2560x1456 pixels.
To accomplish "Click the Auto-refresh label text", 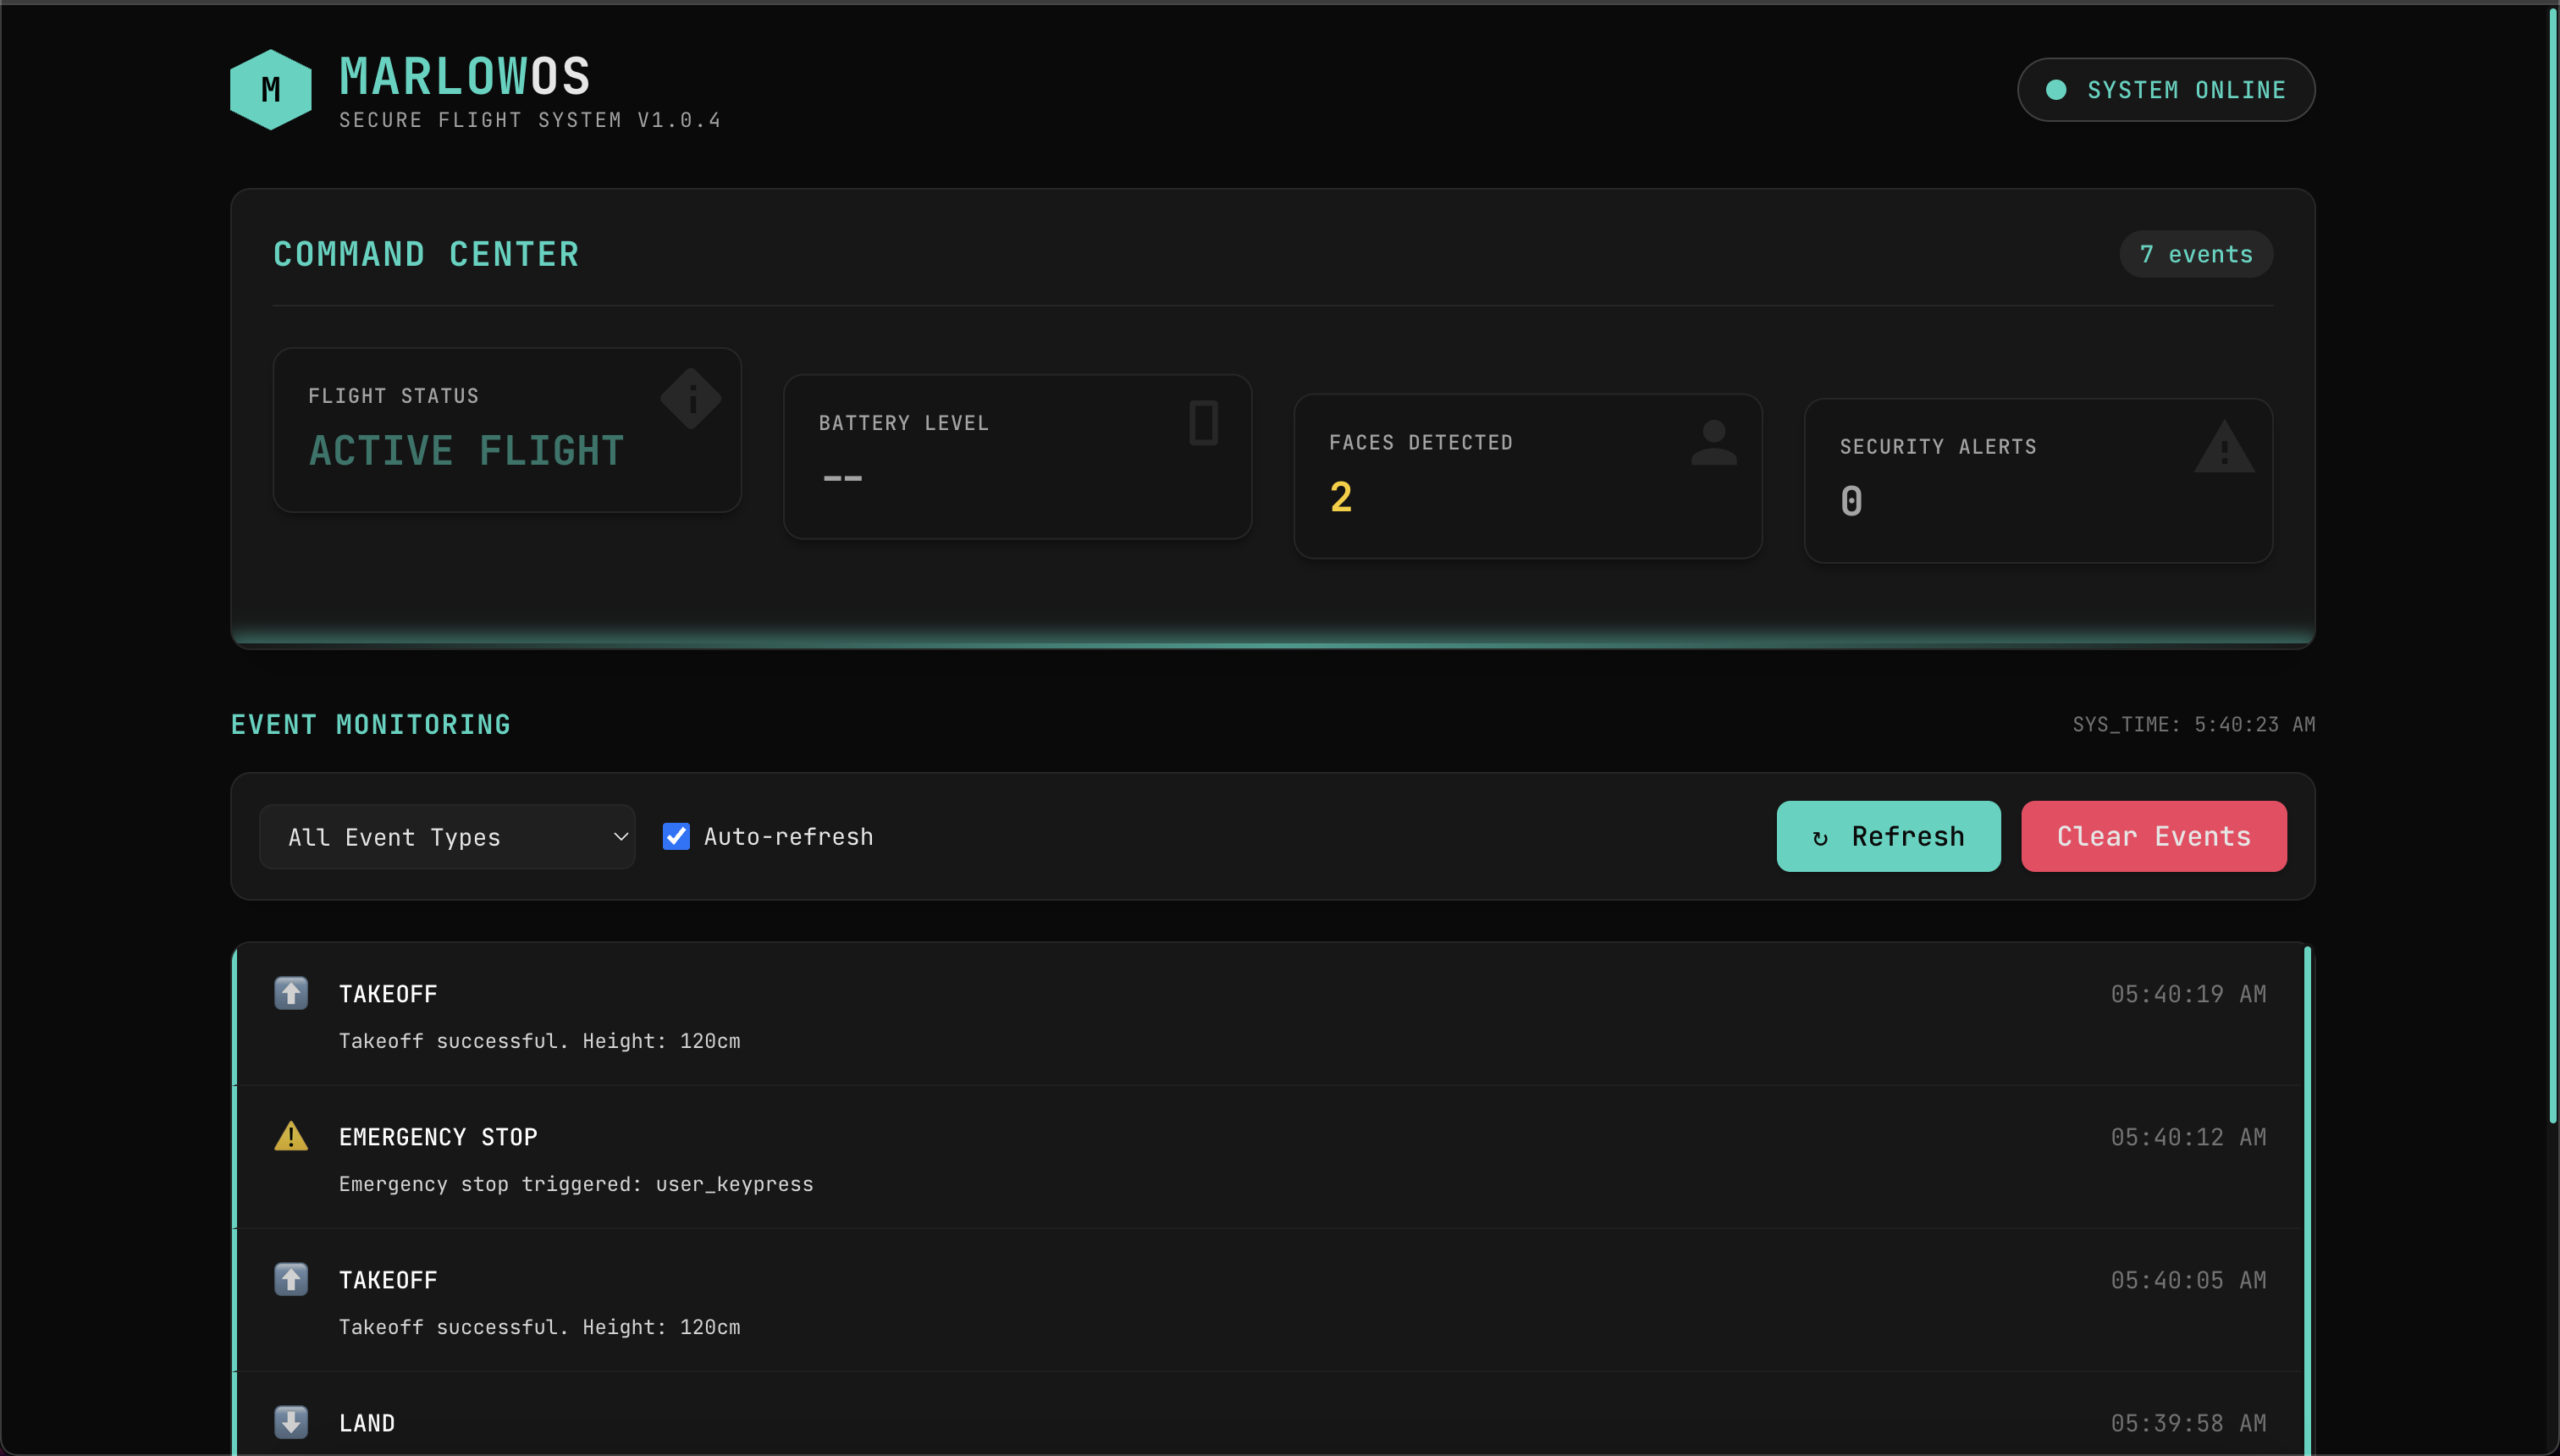I will point(788,836).
